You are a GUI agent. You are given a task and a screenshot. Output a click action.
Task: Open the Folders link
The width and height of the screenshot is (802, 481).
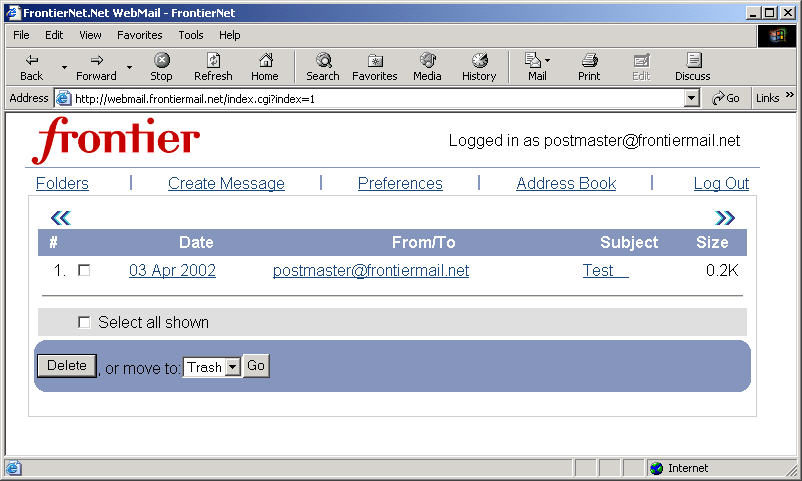click(x=62, y=183)
